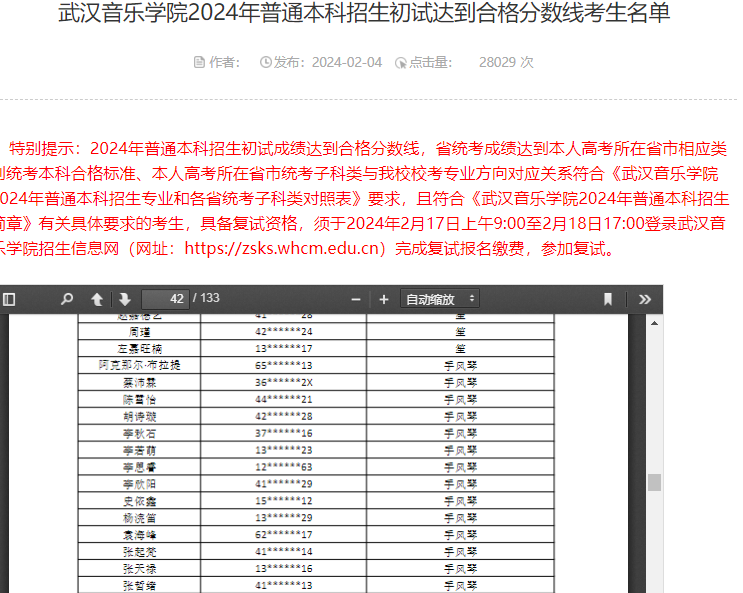Toggle the PDF viewer sidebar

pos(10,299)
